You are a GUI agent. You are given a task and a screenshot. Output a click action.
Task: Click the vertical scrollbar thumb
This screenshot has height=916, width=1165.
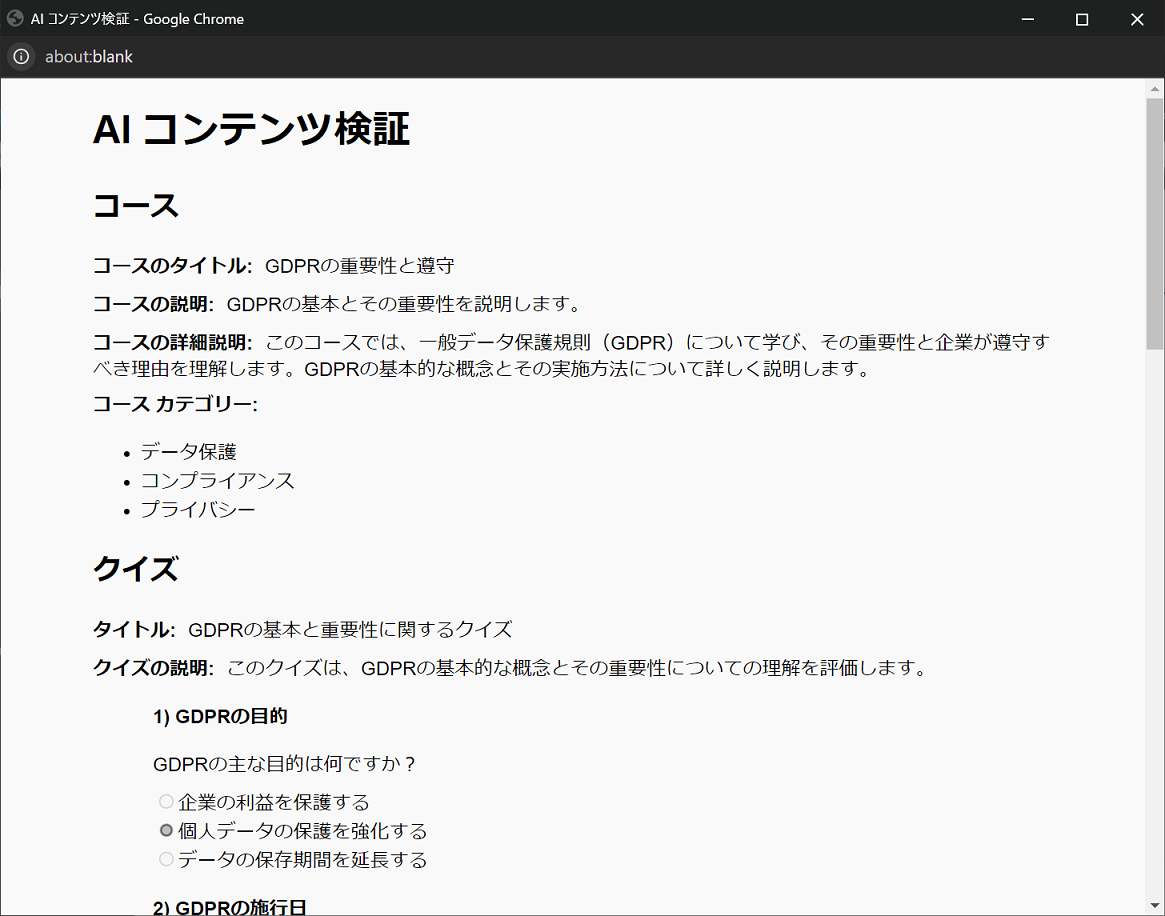tap(1155, 223)
